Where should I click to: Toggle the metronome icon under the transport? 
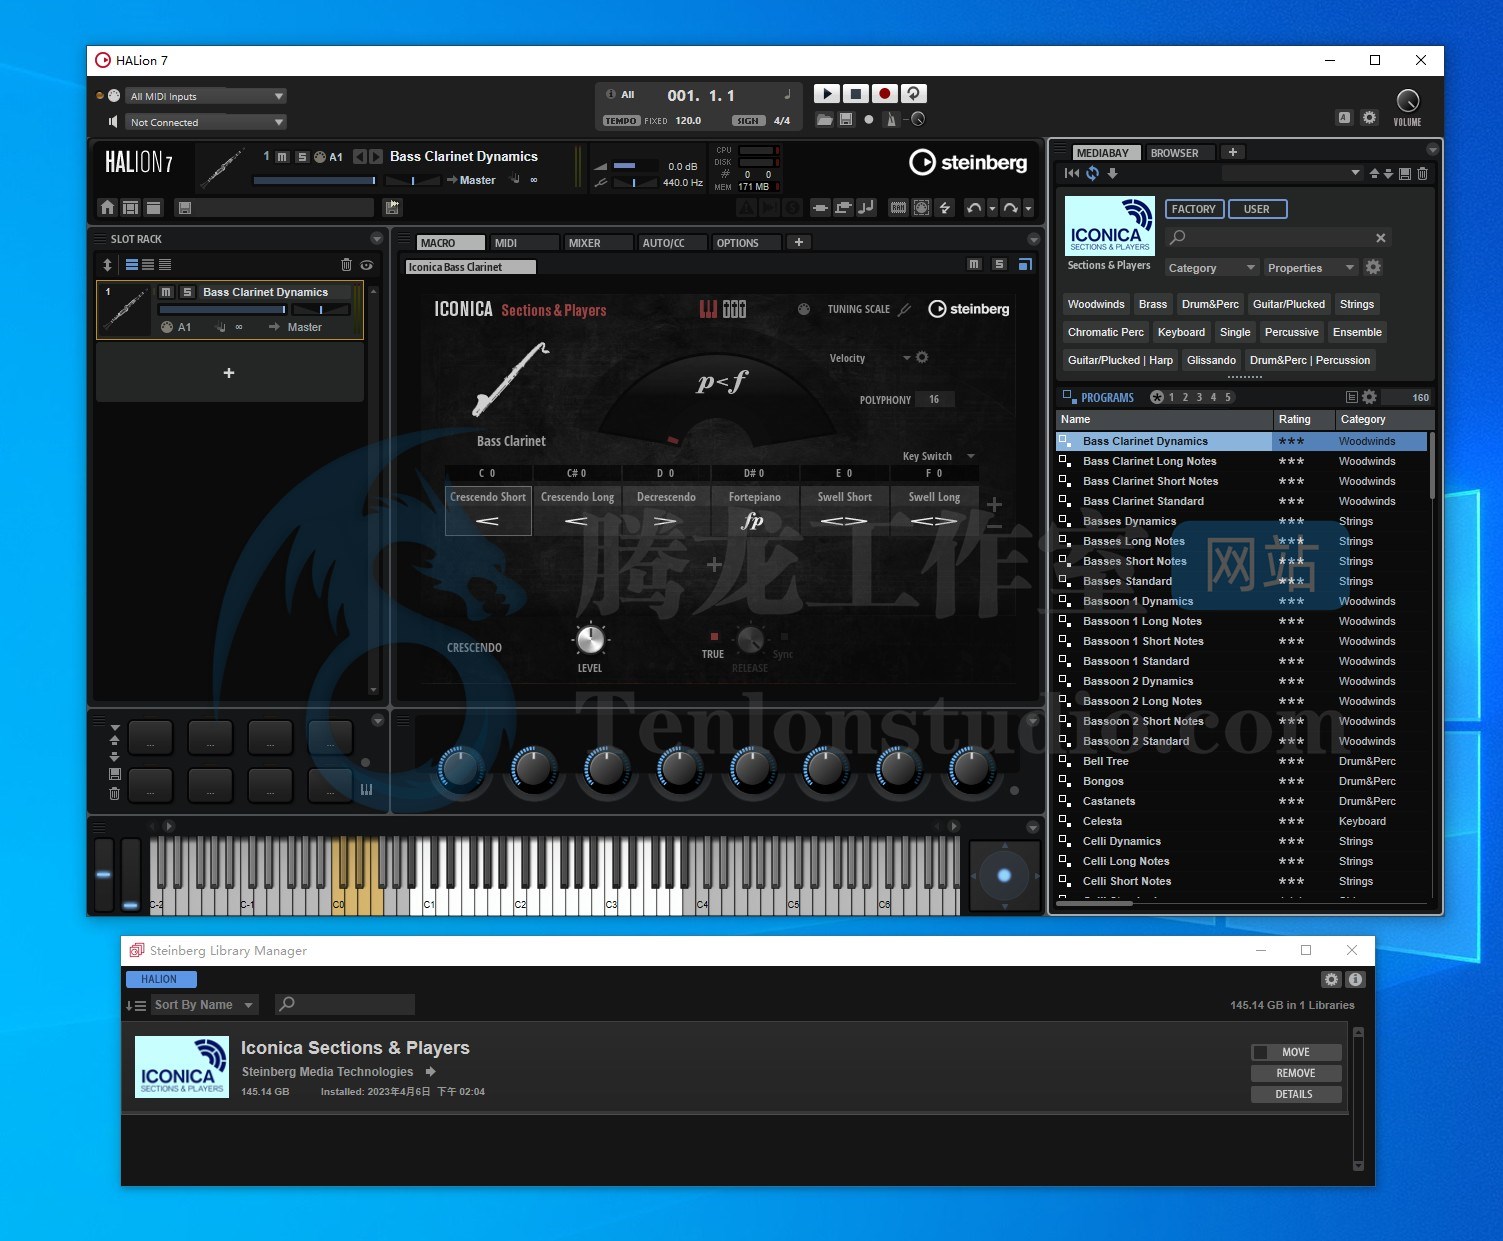click(x=891, y=119)
